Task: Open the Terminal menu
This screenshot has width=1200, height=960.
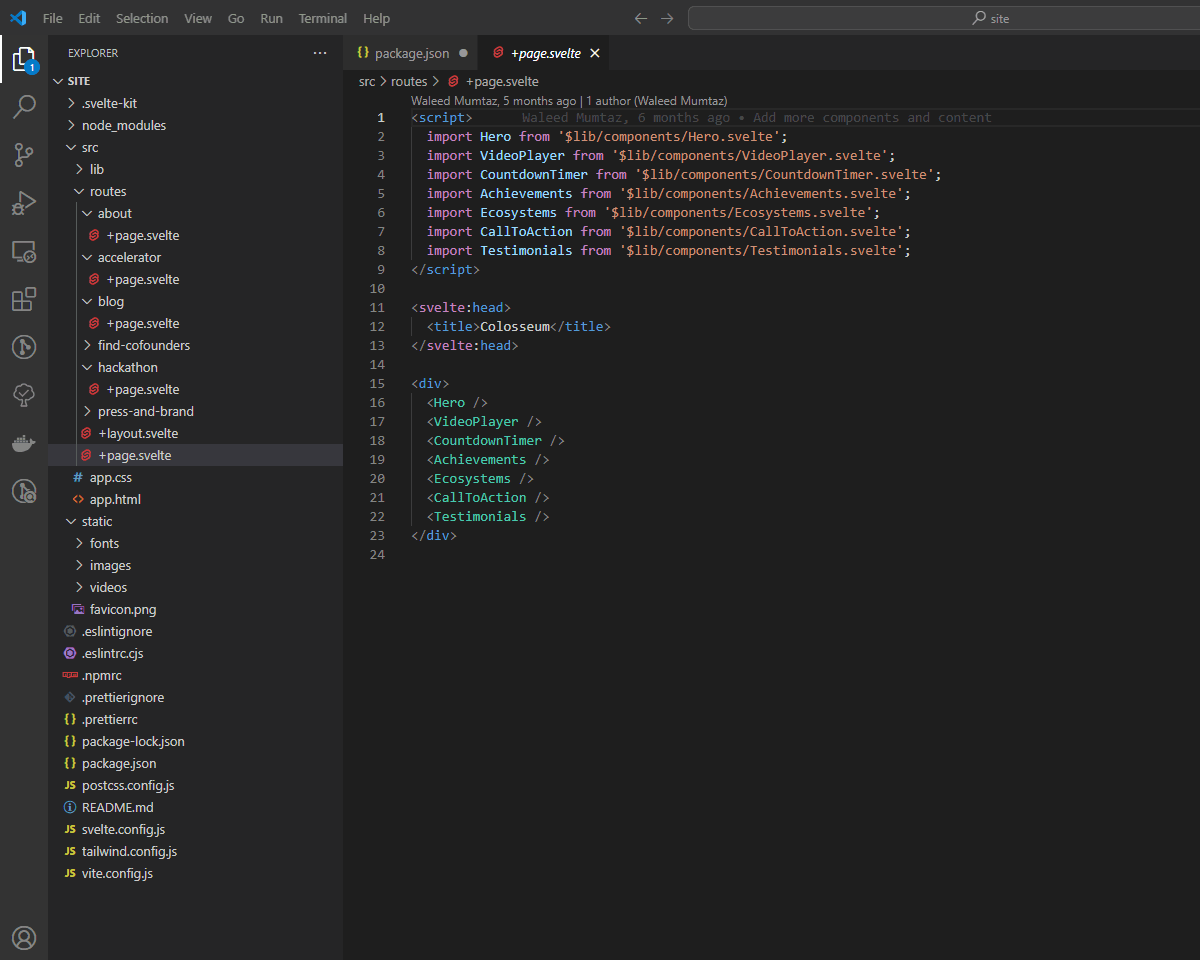Action: 323,18
